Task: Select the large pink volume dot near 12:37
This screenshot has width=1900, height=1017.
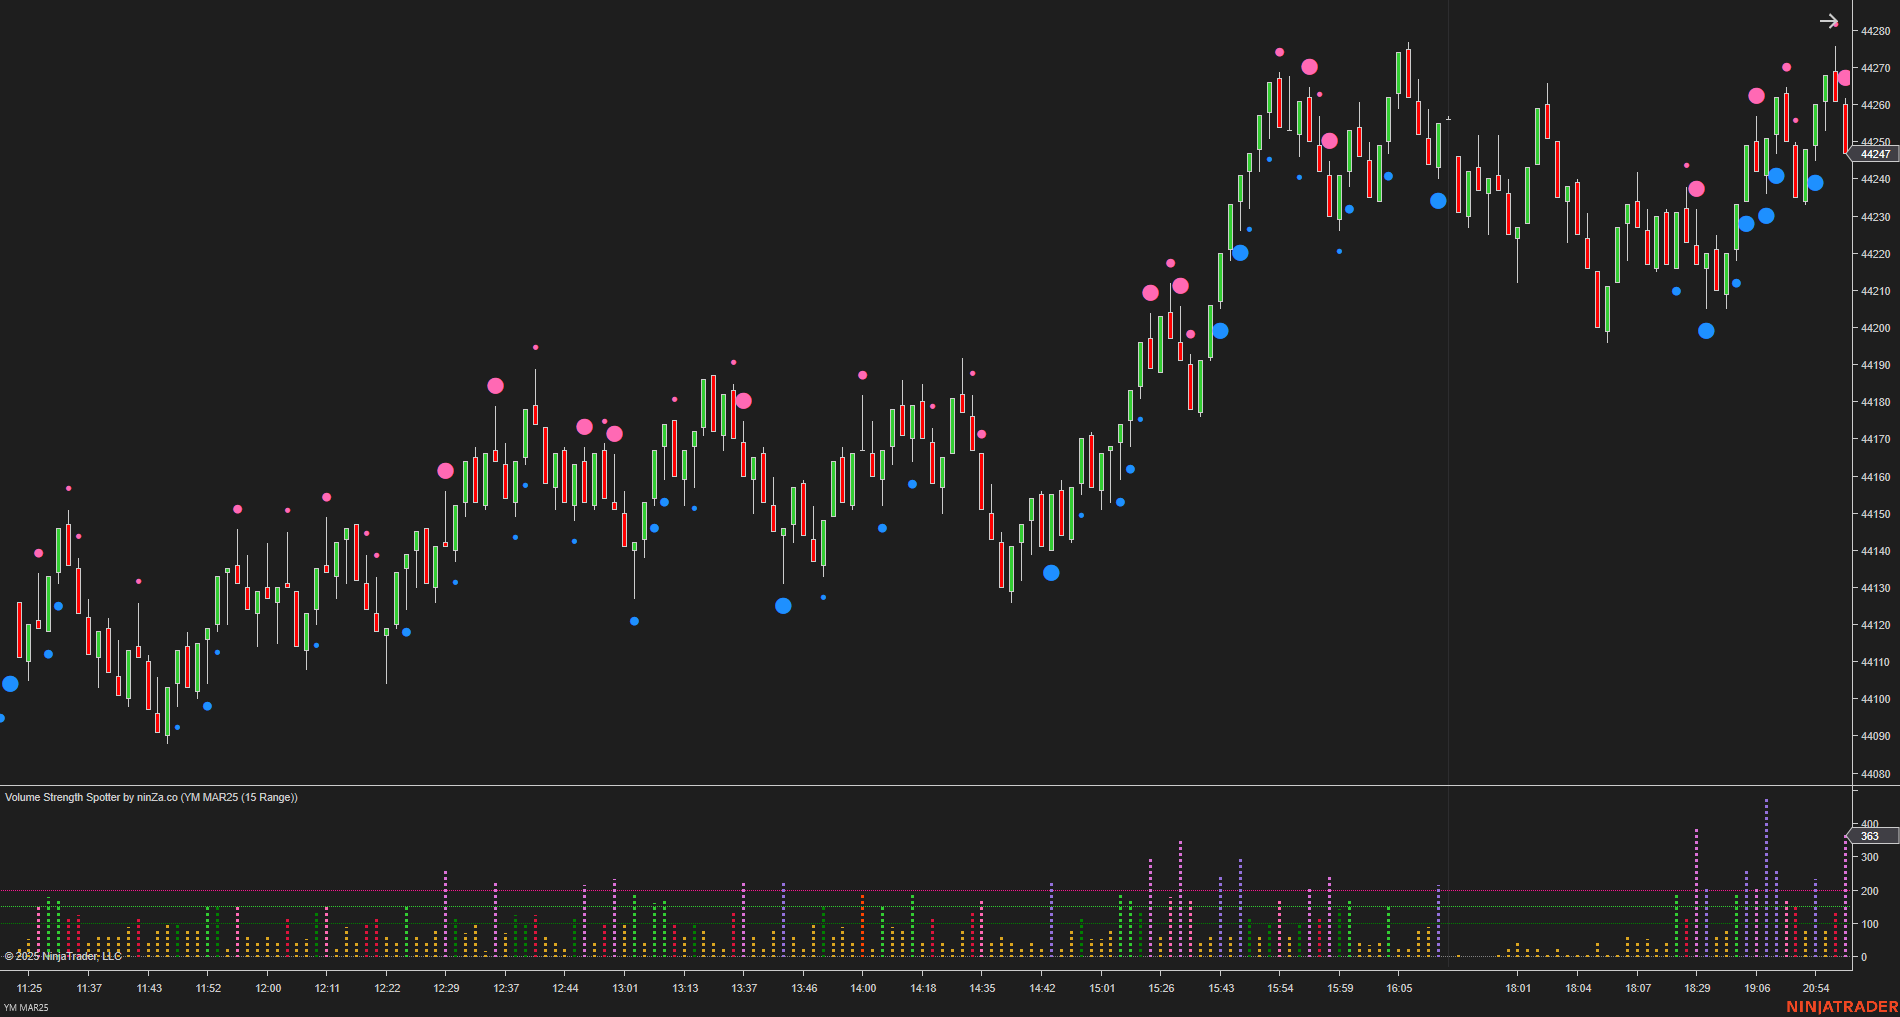Action: pos(496,385)
